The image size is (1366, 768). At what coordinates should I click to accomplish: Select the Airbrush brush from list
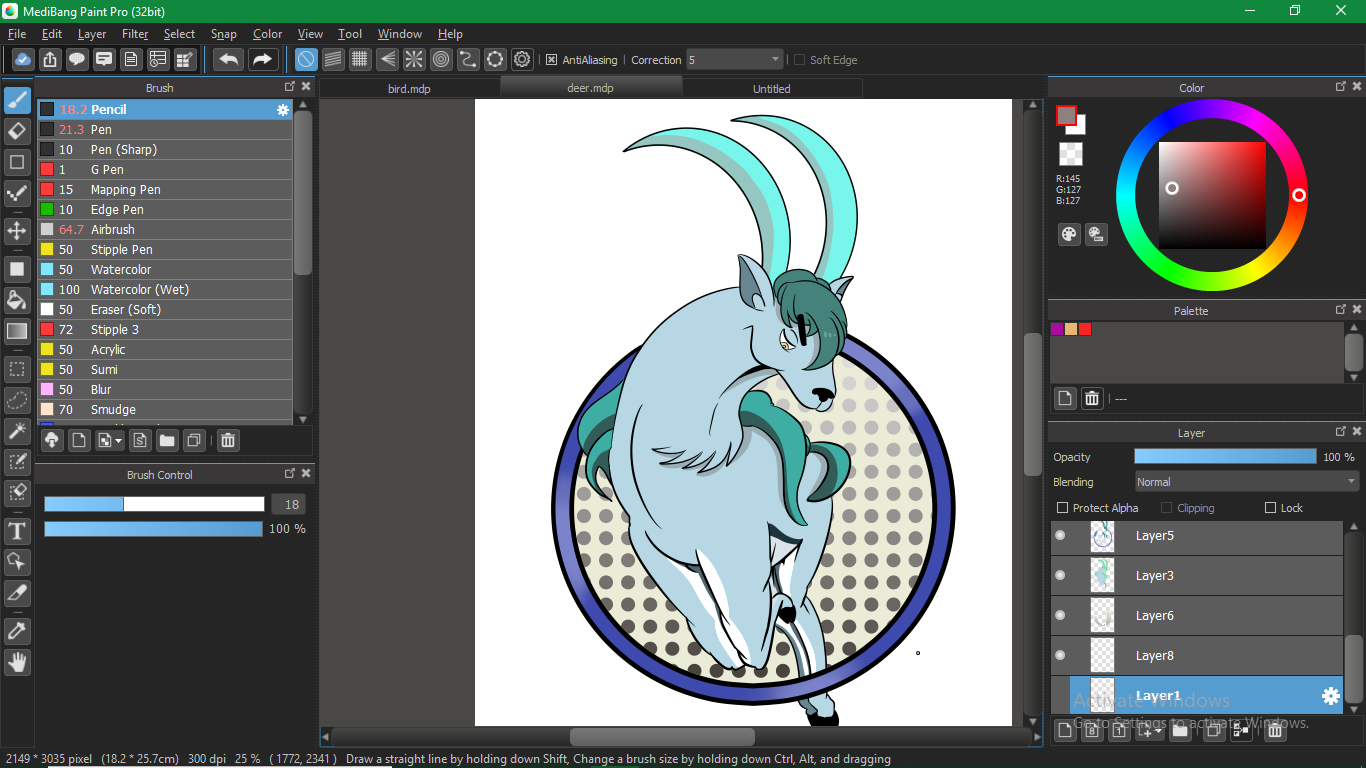[x=112, y=230]
